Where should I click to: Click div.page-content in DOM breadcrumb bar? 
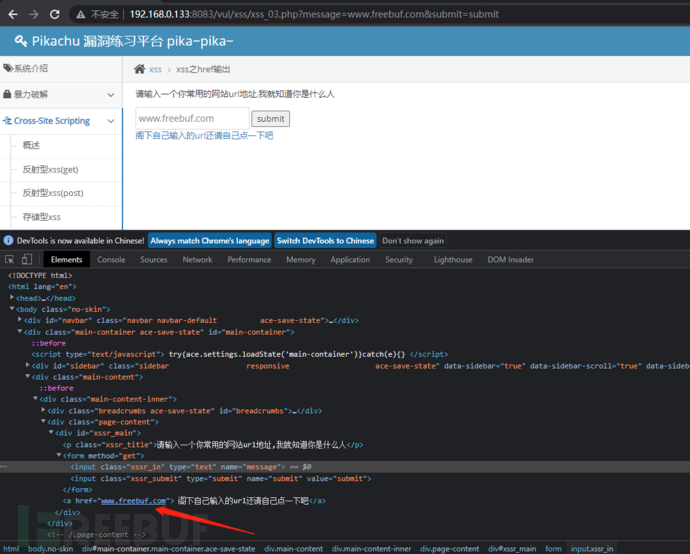(x=449, y=549)
